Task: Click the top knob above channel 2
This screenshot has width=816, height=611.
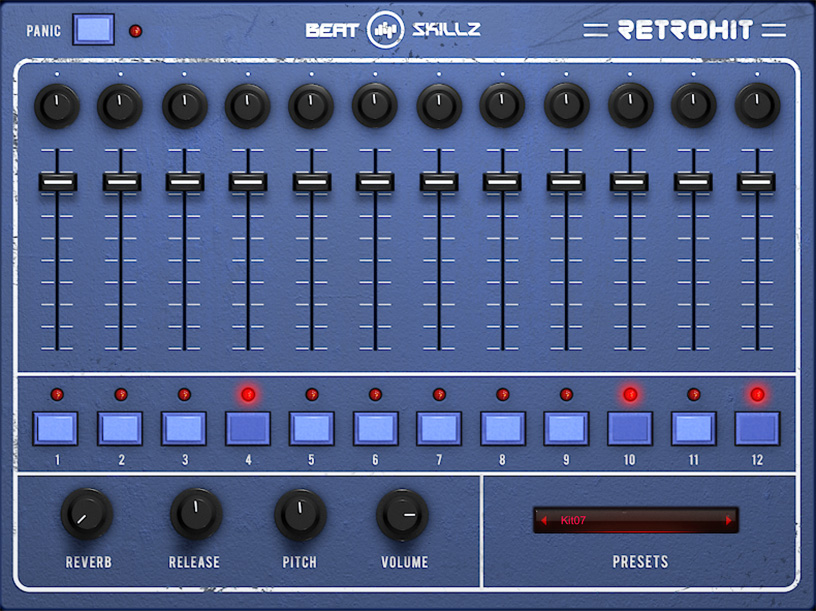Action: coord(120,106)
